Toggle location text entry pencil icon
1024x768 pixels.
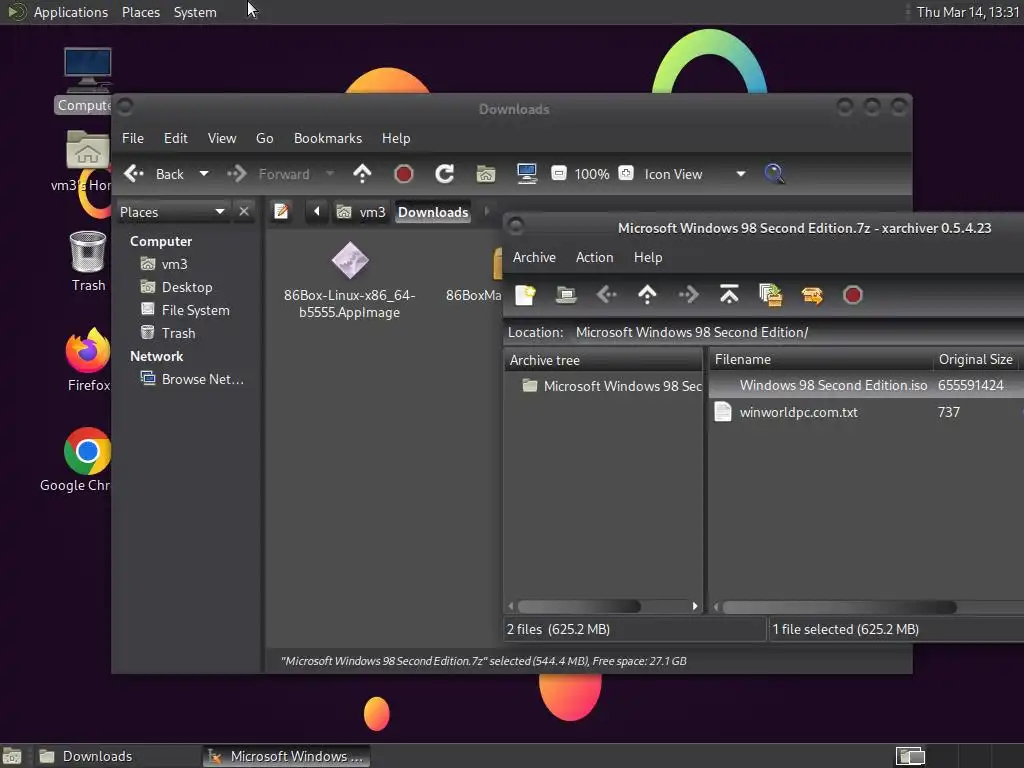281,212
